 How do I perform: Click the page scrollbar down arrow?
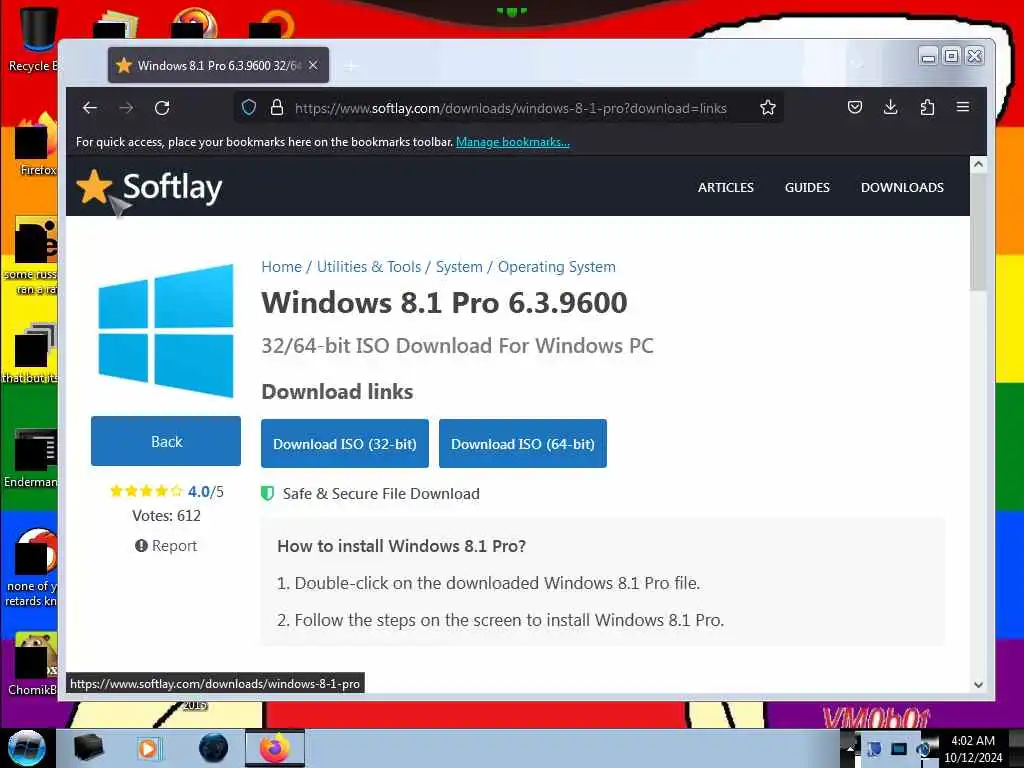tap(978, 685)
